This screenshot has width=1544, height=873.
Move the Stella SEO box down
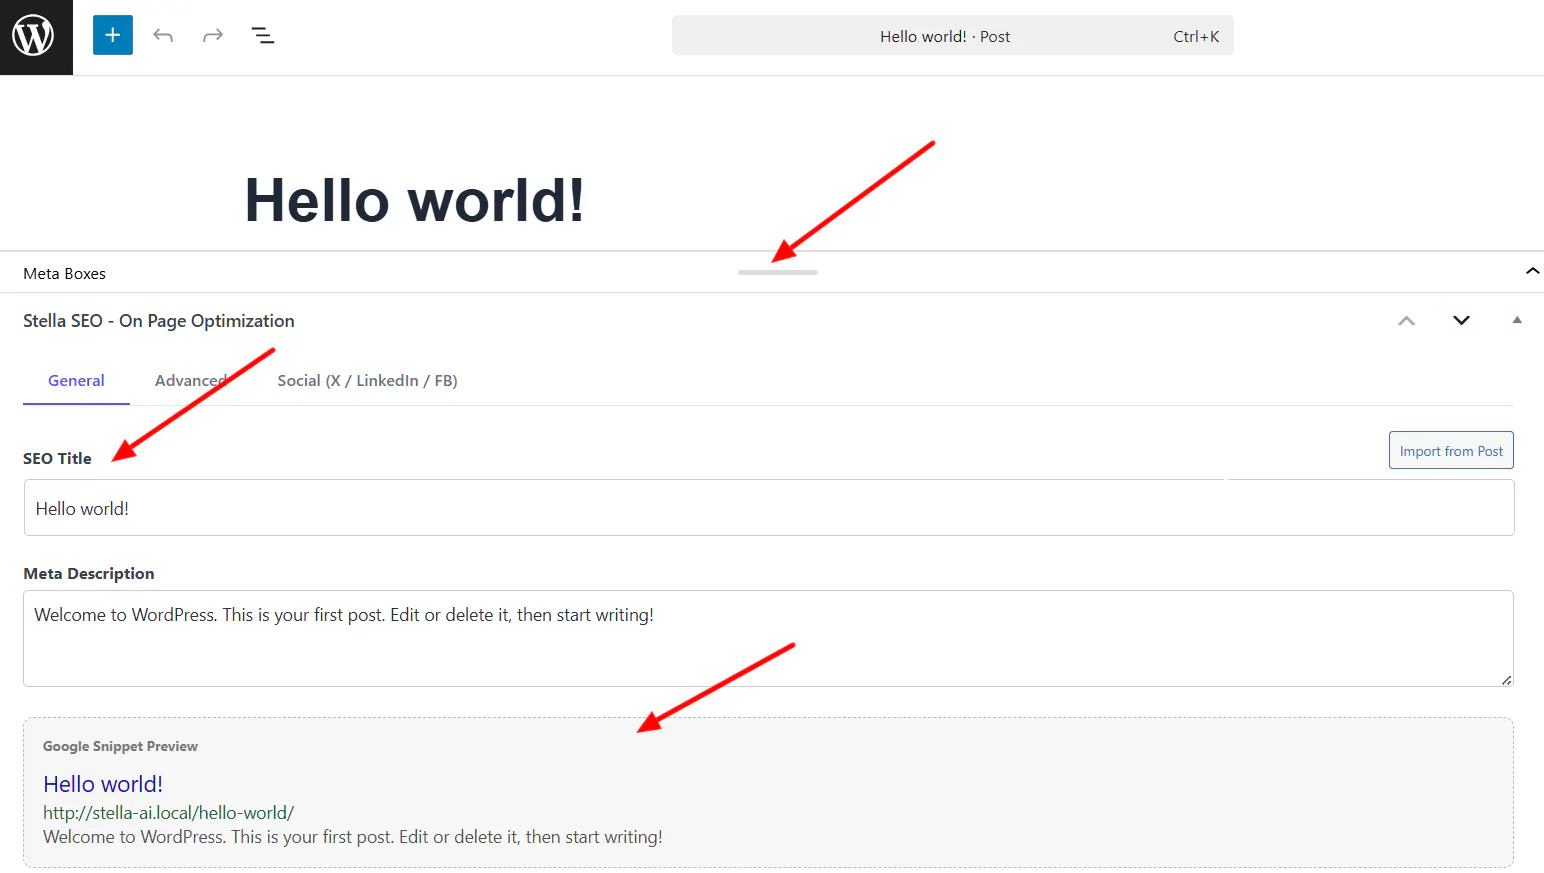coord(1461,321)
